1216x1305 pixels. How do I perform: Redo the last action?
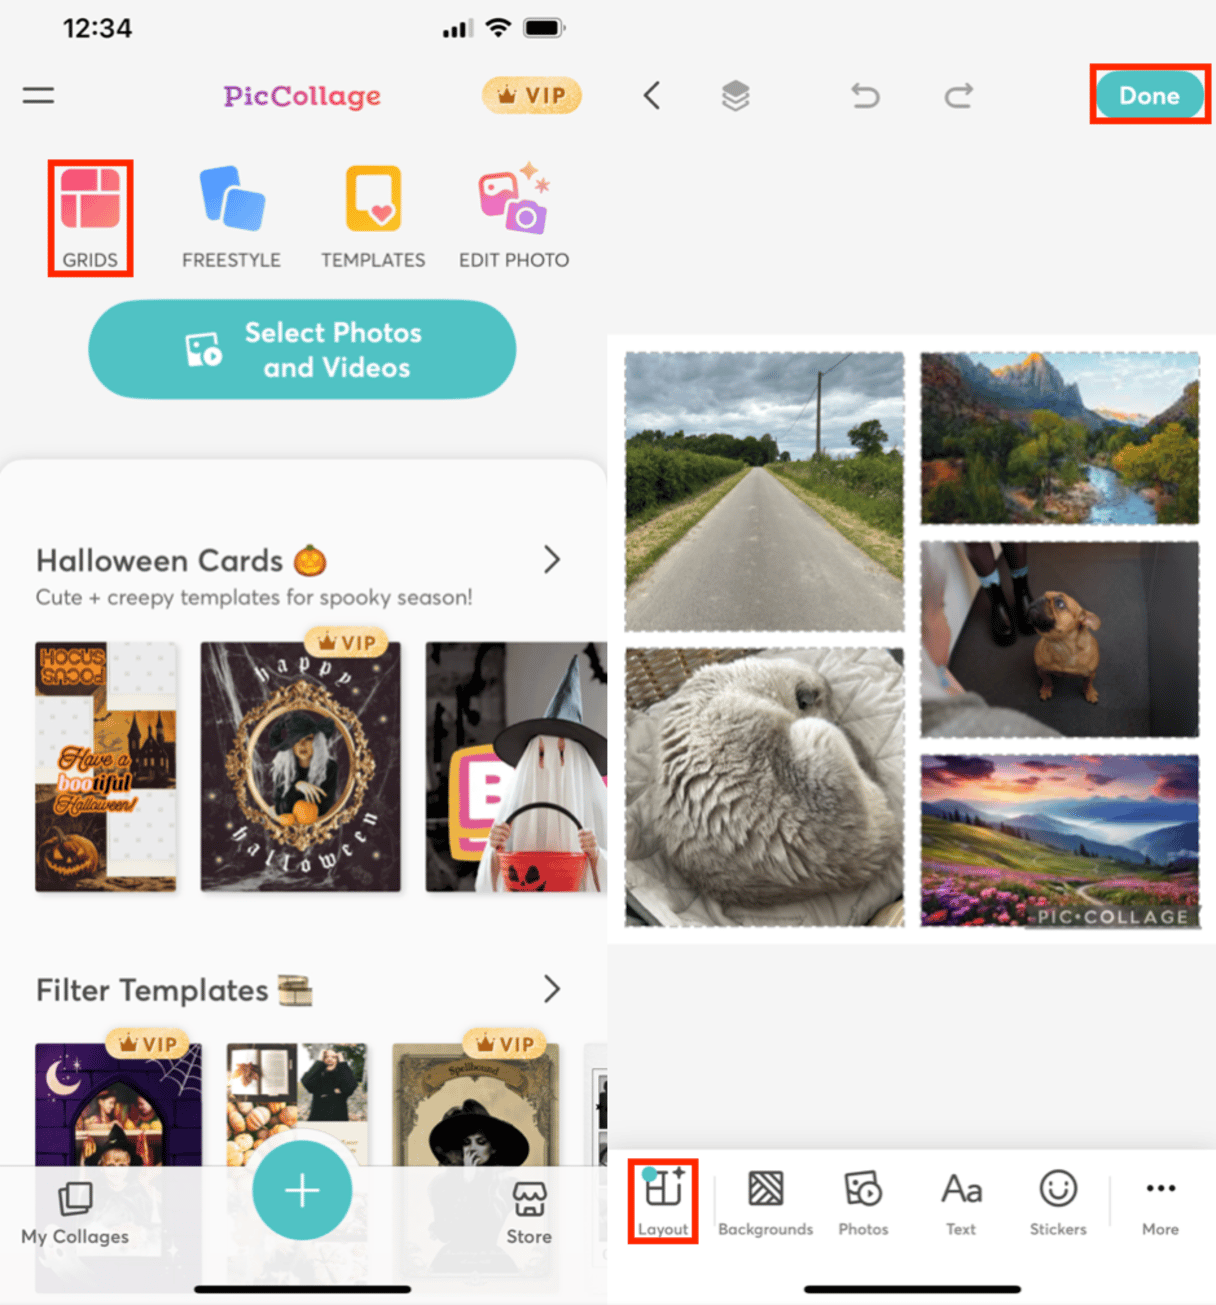[x=959, y=96]
